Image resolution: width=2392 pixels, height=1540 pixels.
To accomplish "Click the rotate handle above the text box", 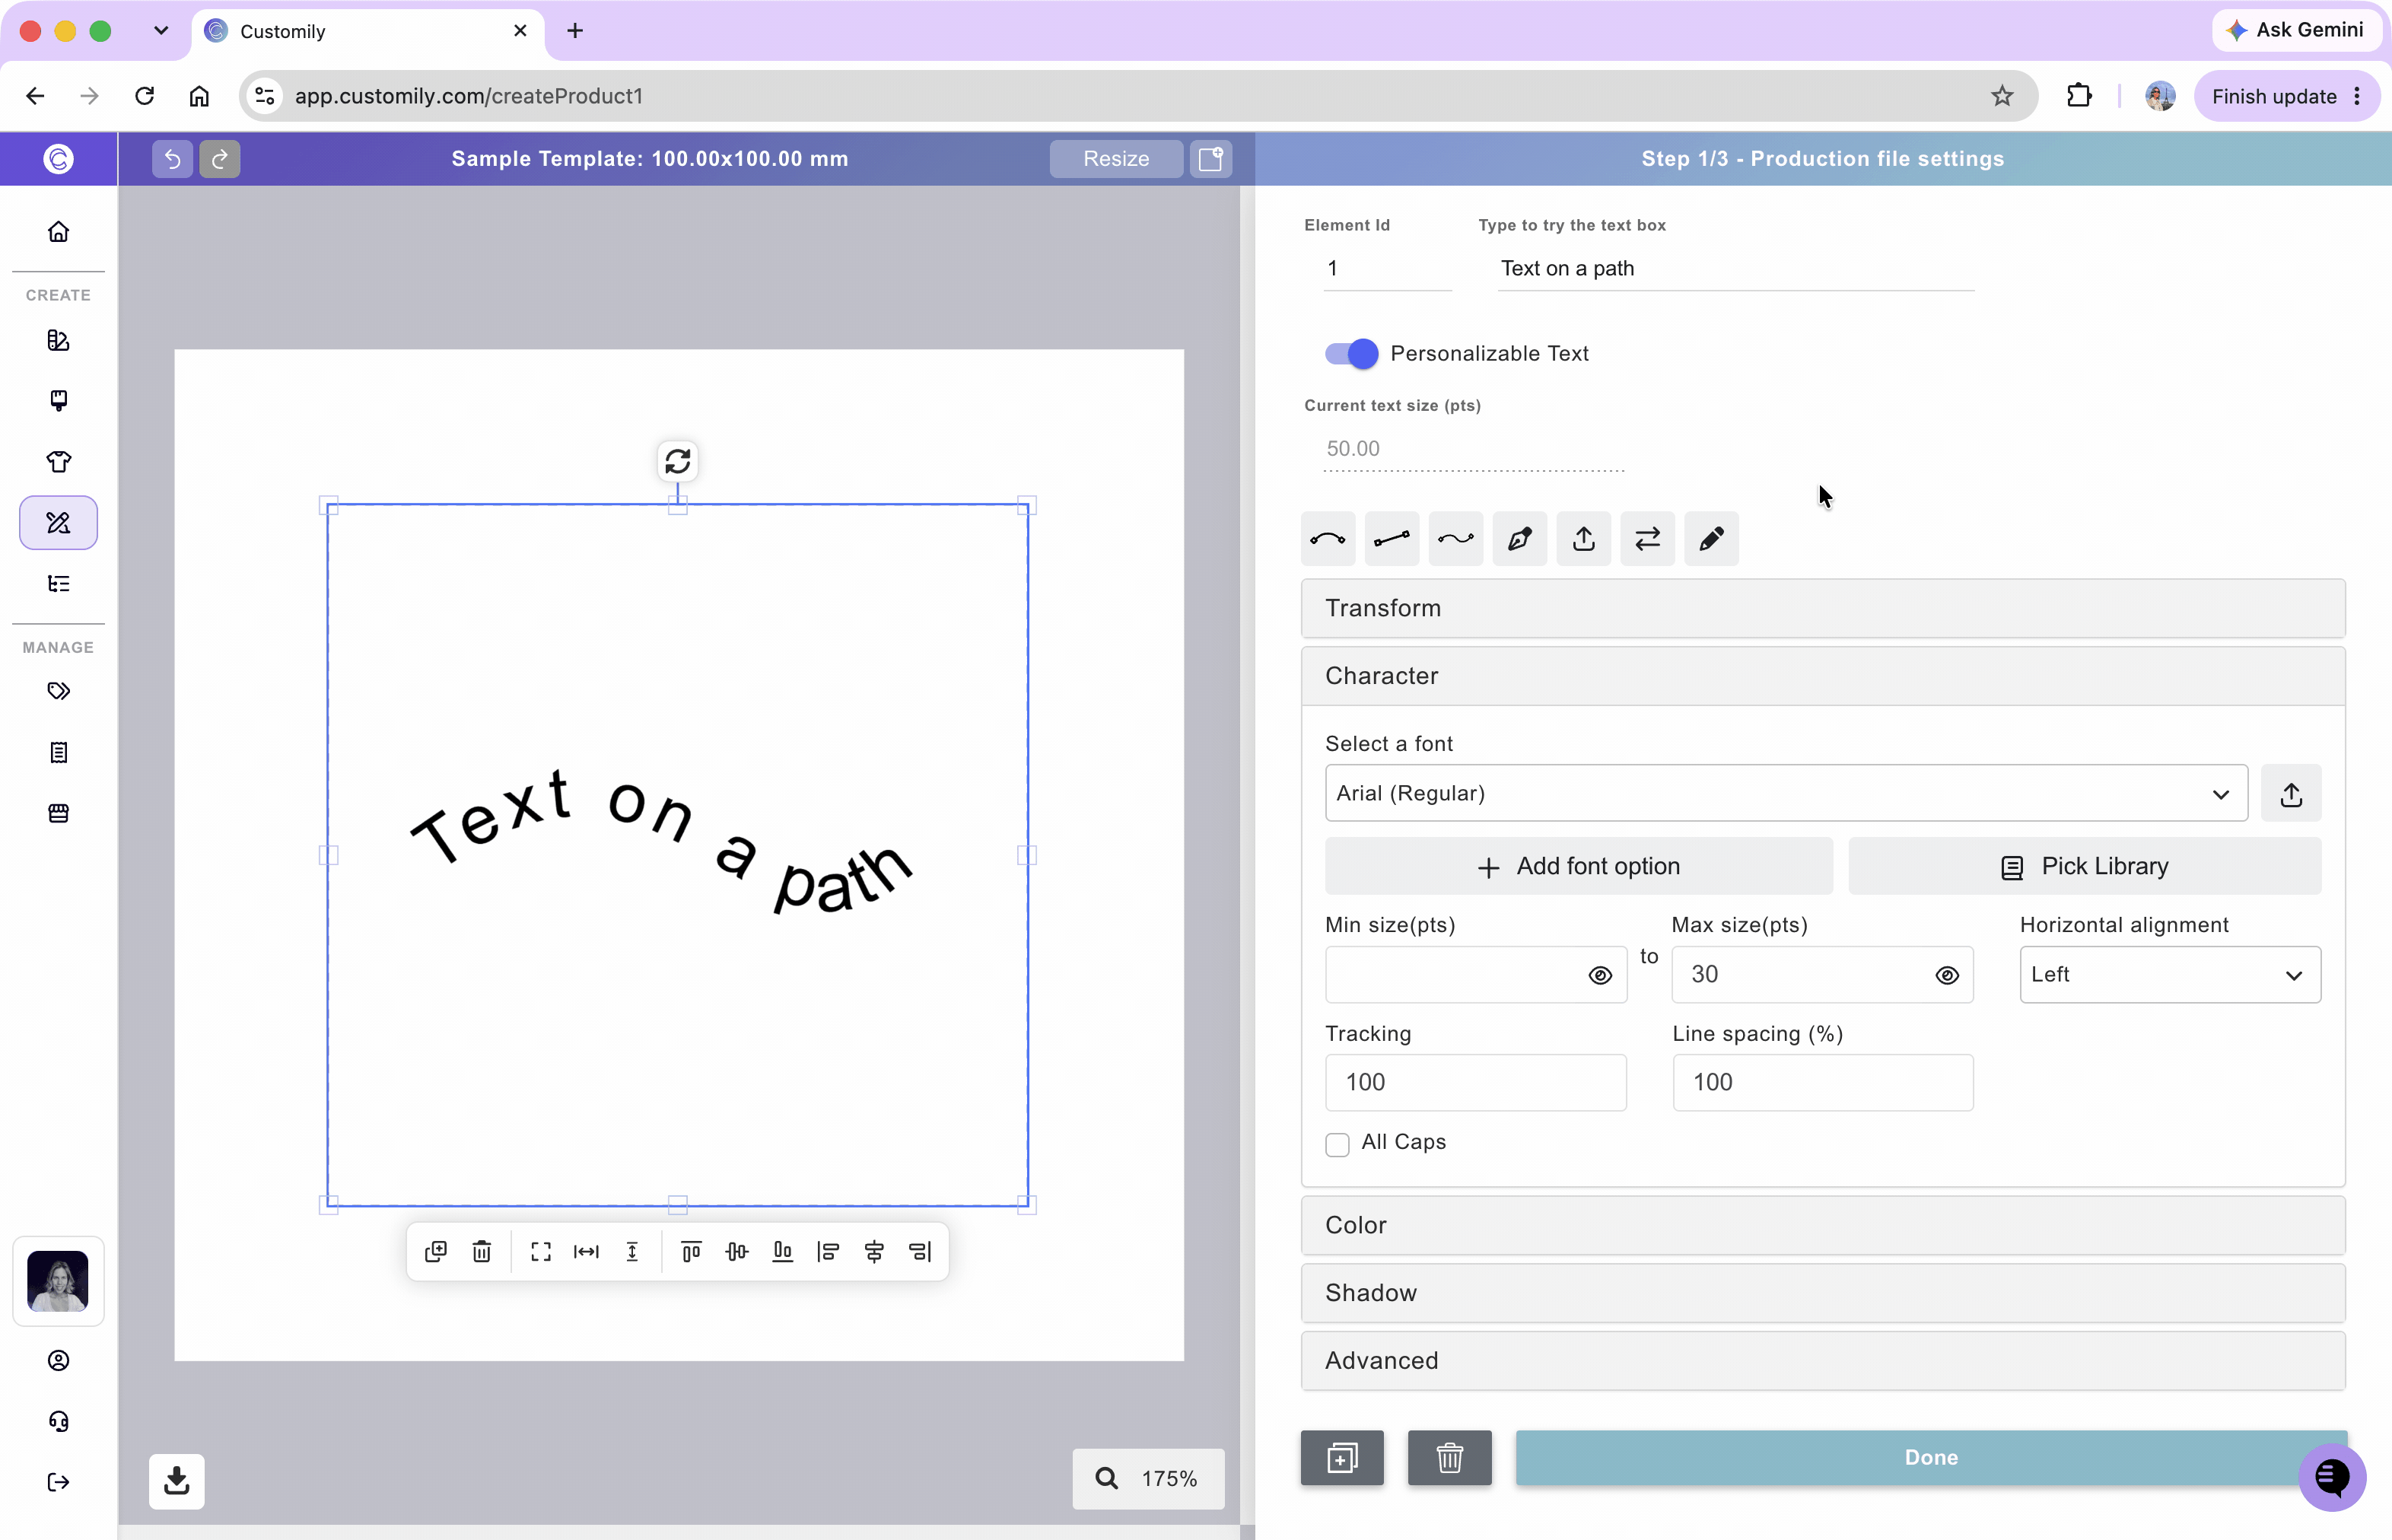I will click(x=678, y=461).
